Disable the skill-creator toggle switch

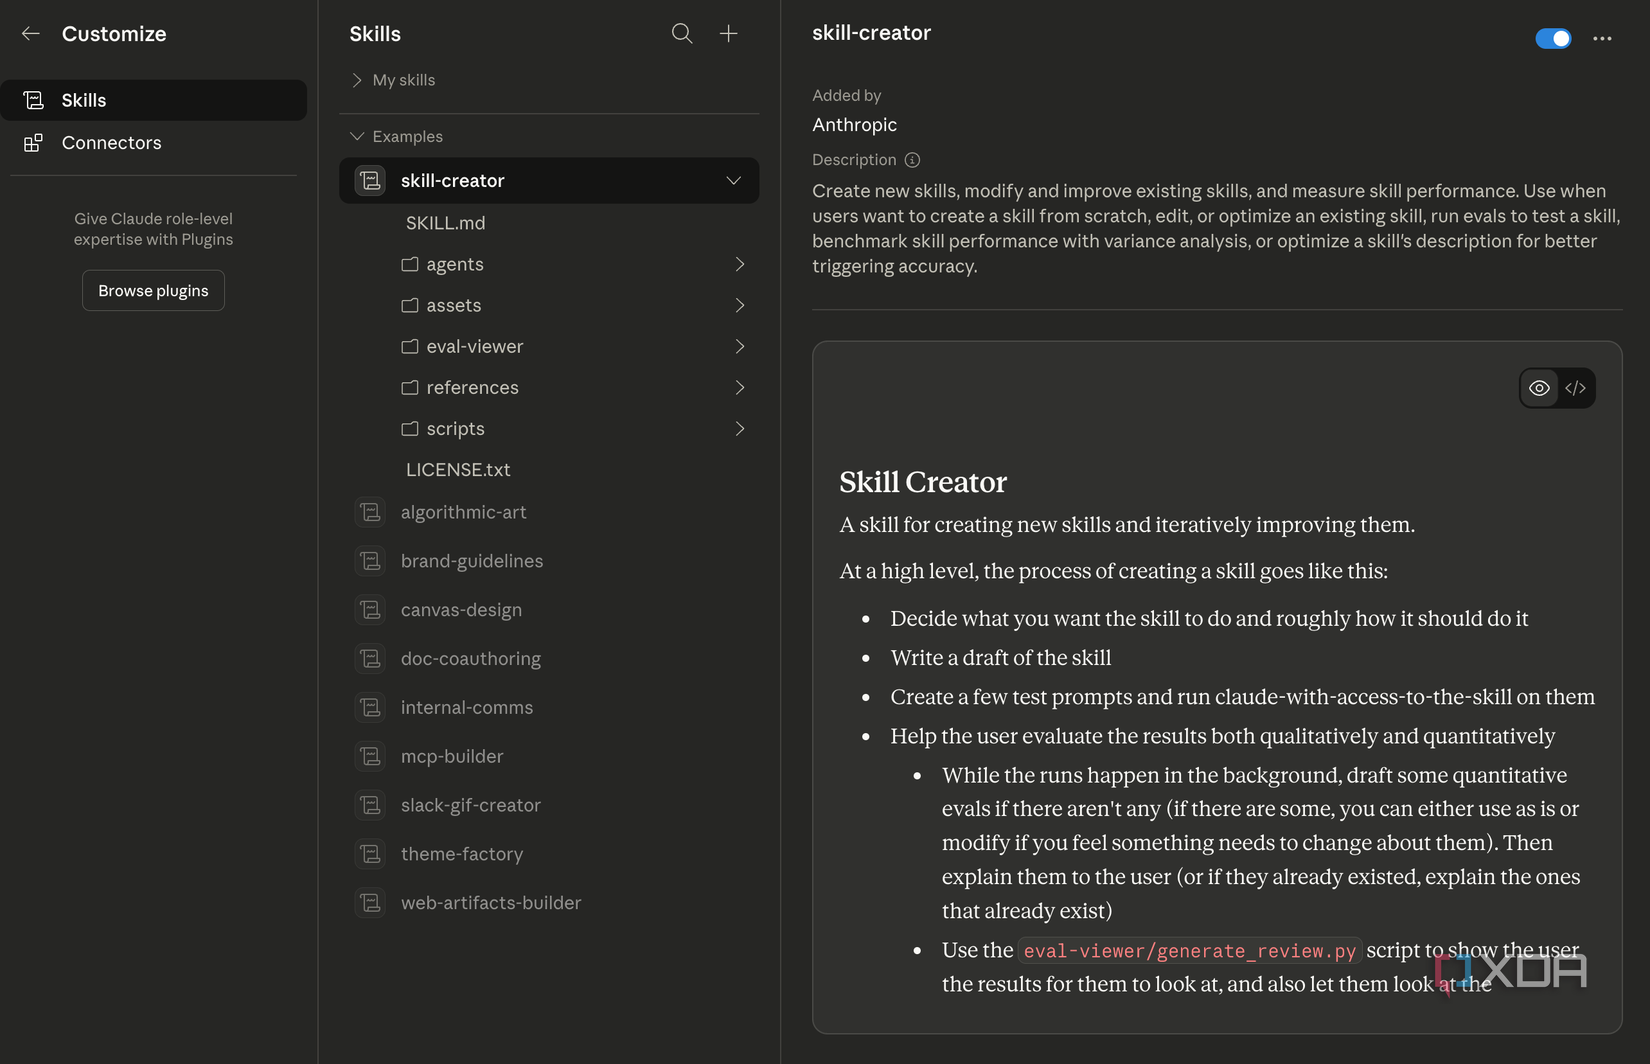click(1553, 38)
